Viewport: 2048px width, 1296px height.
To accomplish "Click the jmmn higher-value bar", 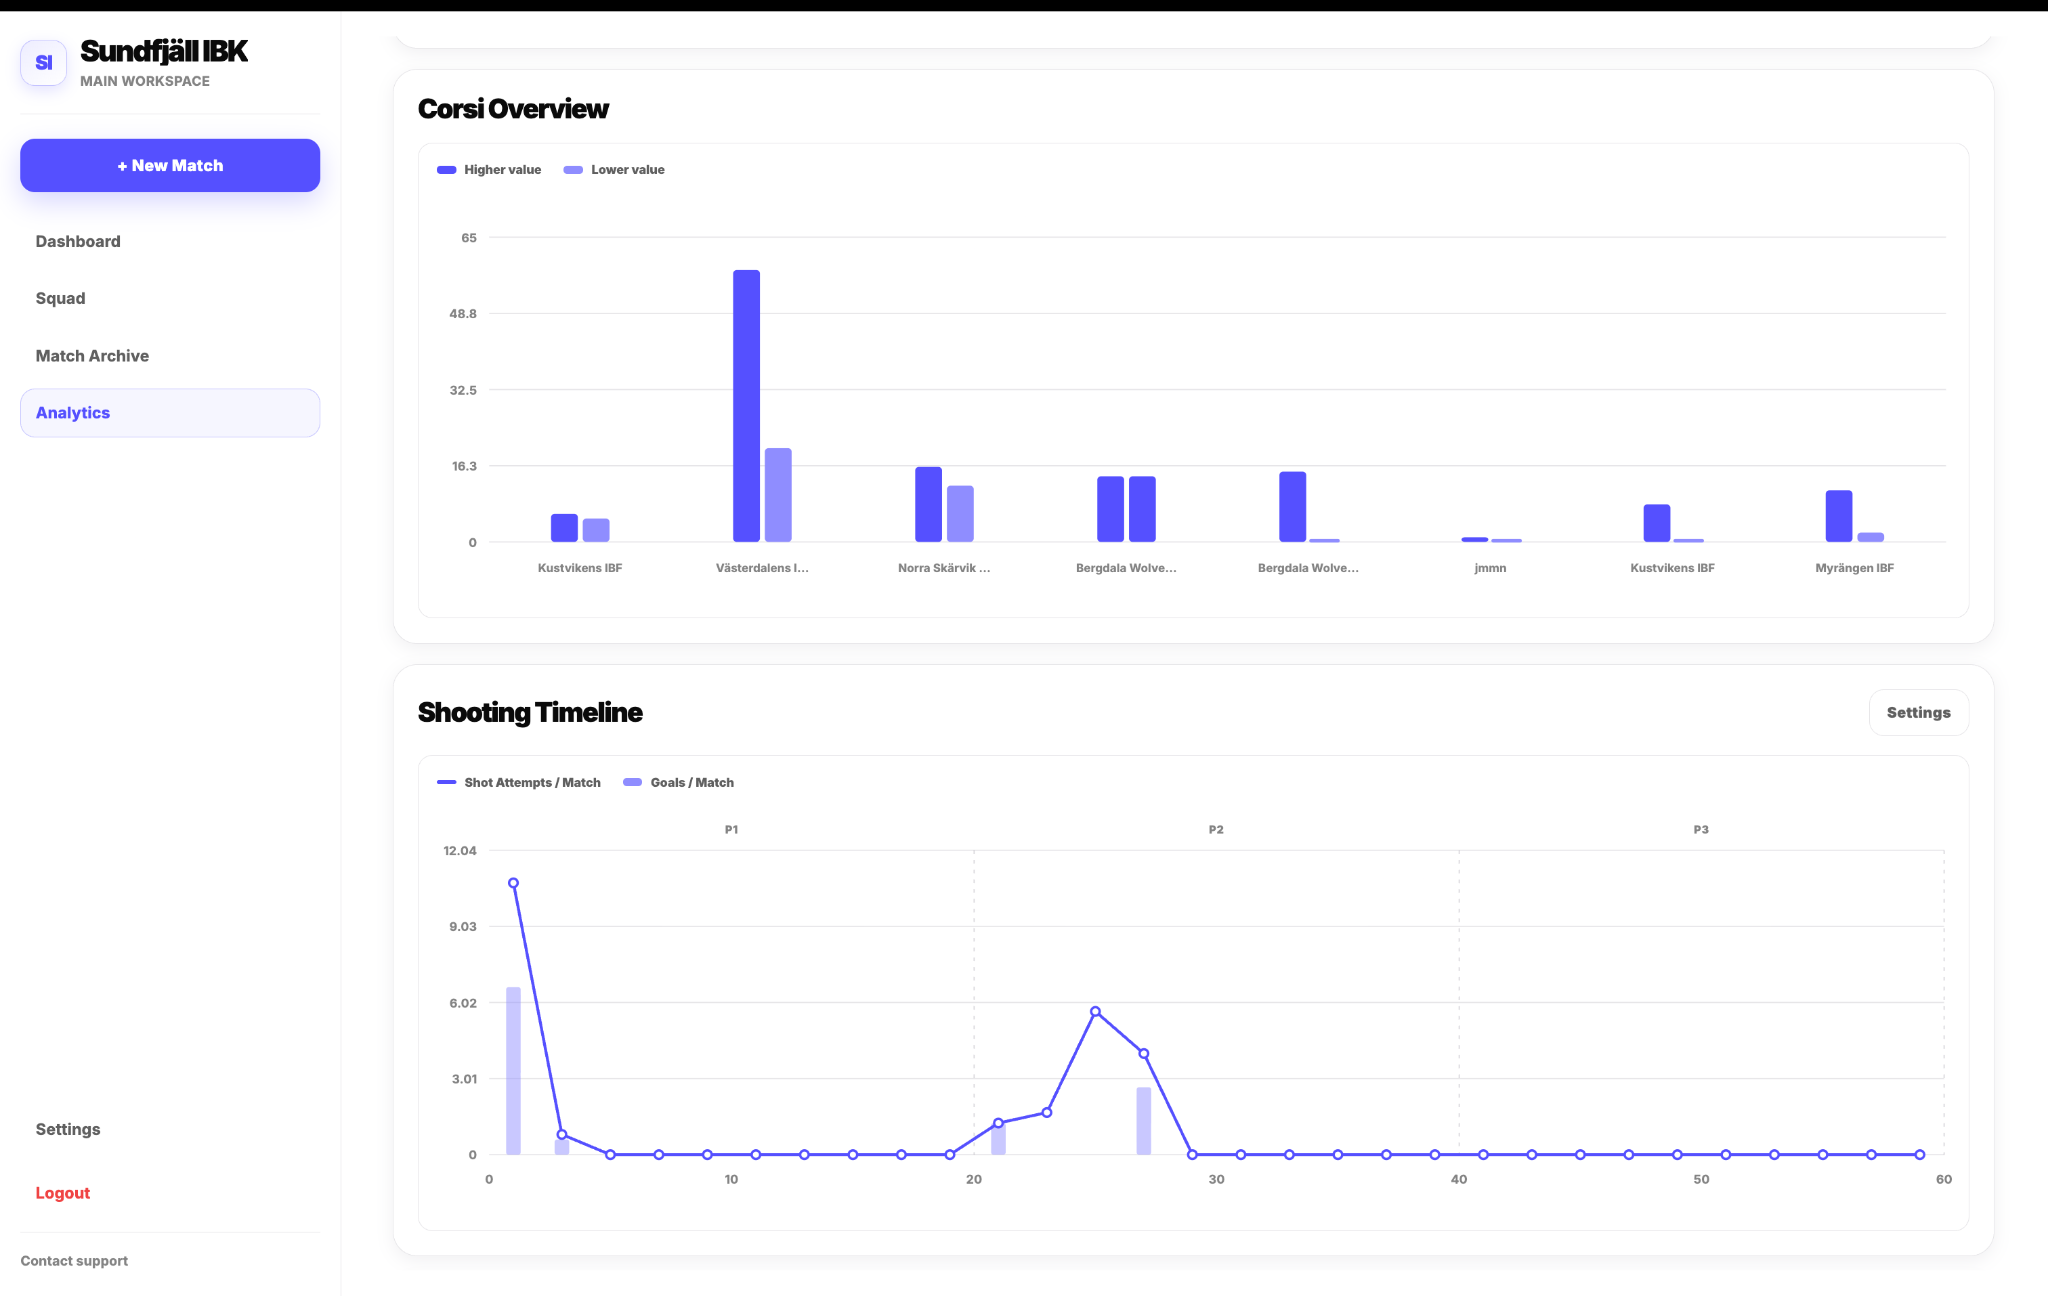I will click(x=1474, y=539).
